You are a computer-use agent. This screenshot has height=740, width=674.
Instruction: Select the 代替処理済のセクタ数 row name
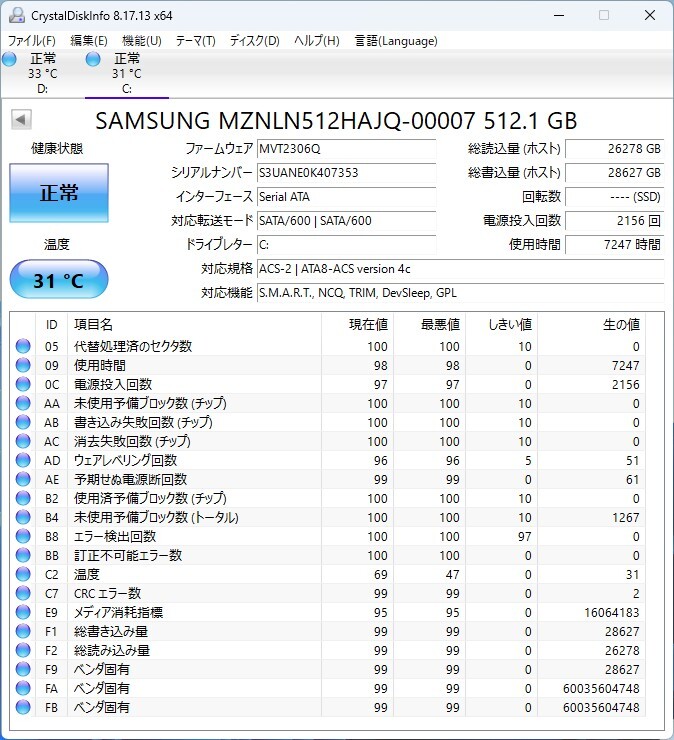(133, 346)
